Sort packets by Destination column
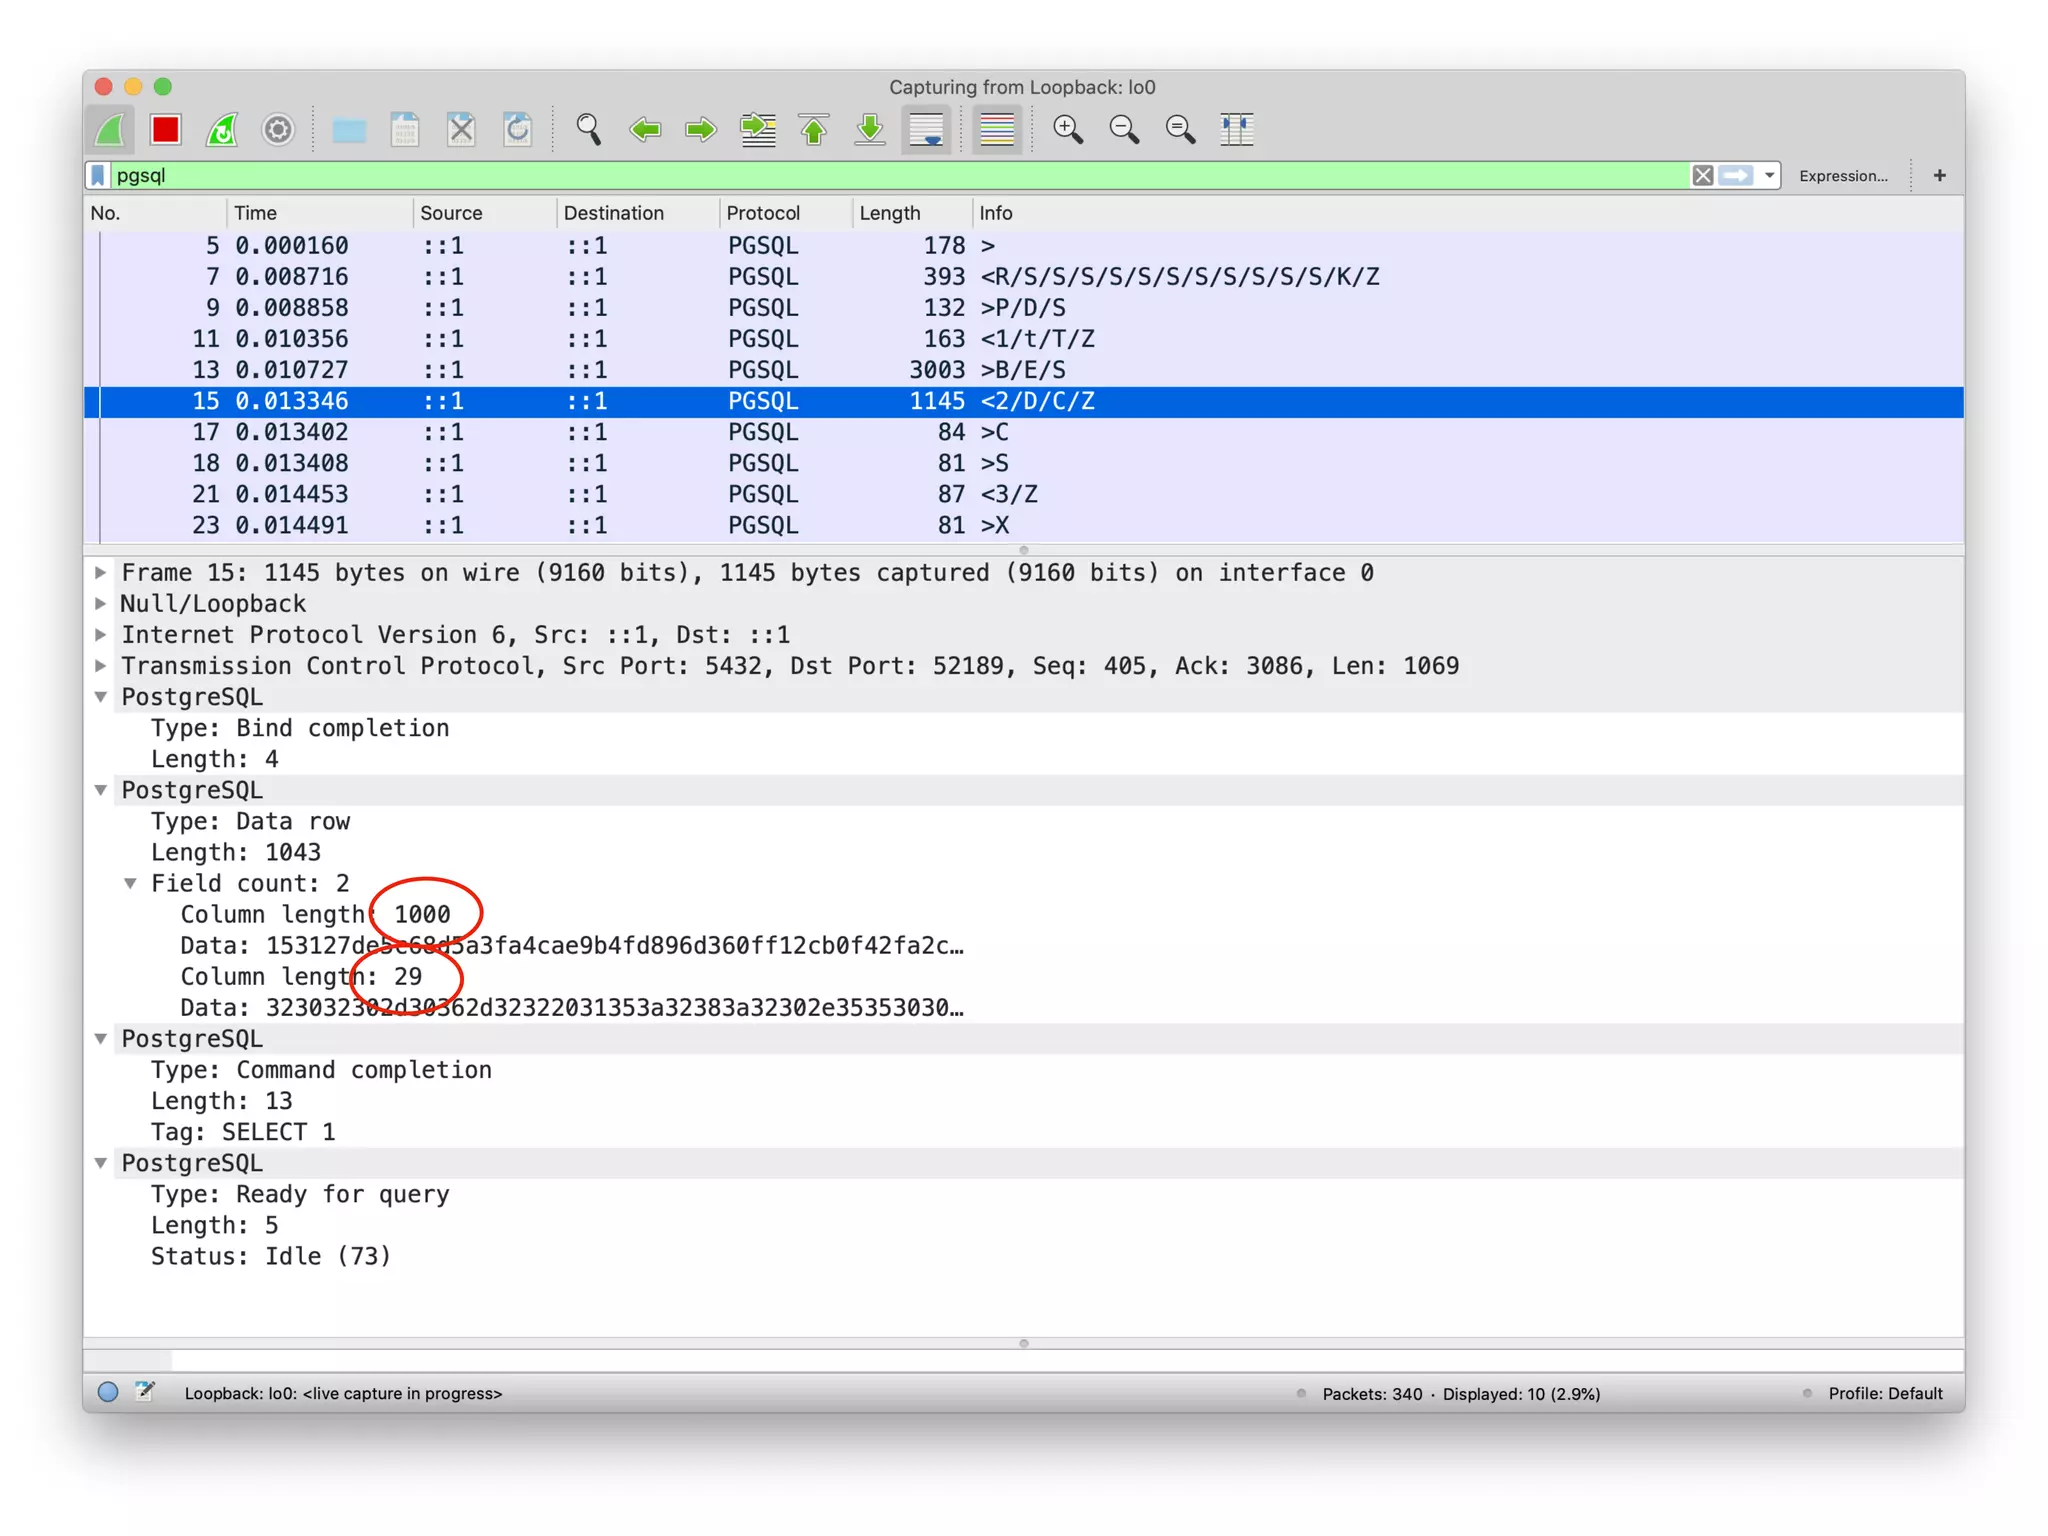Screen dimensions: 2048x1536 tap(637, 213)
